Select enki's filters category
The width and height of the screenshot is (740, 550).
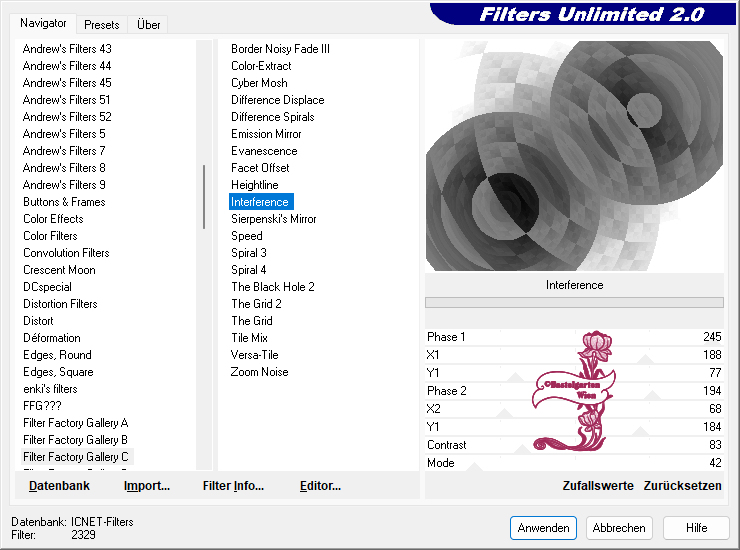(x=50, y=389)
